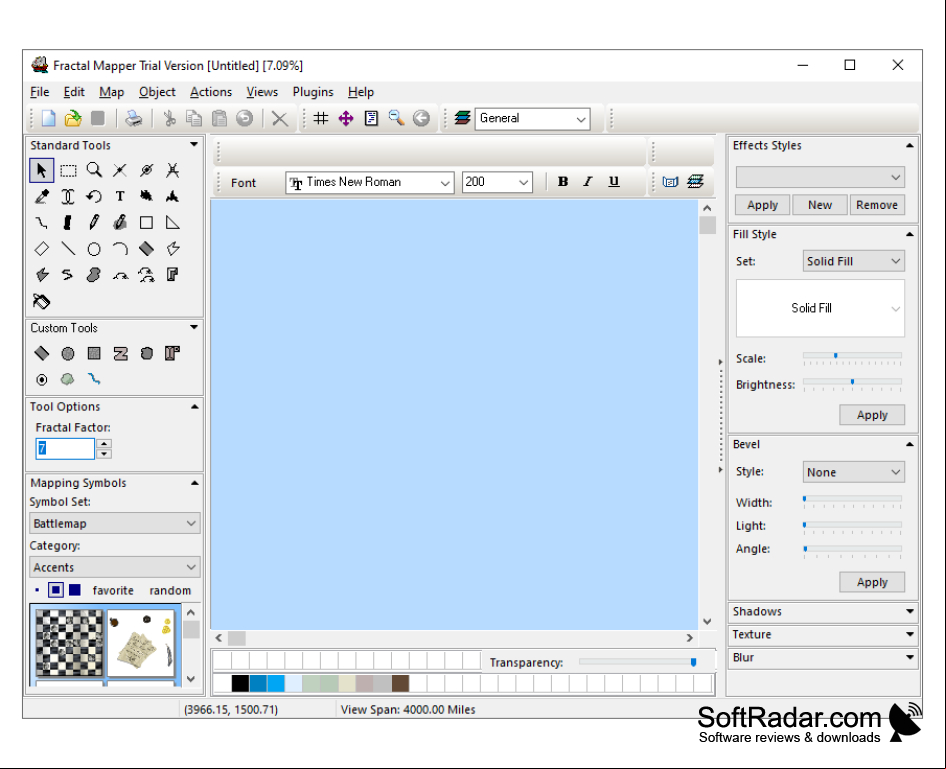
Task: Open the Battlemap symbol set dropdown
Action: [115, 524]
